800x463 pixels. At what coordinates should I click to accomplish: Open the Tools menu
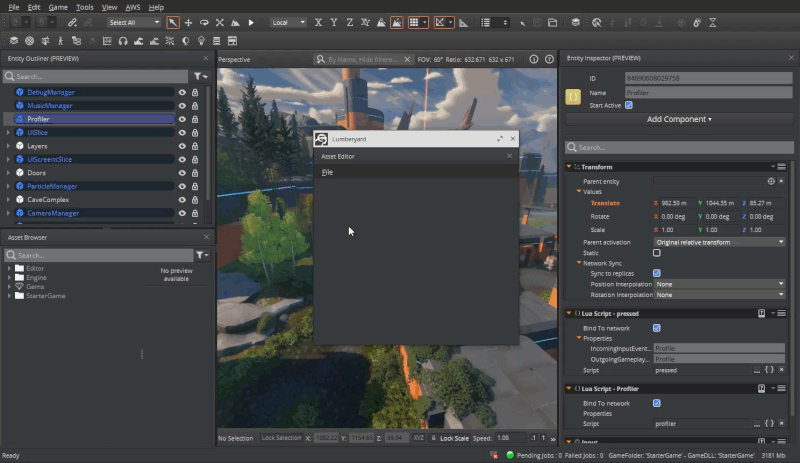coord(85,7)
